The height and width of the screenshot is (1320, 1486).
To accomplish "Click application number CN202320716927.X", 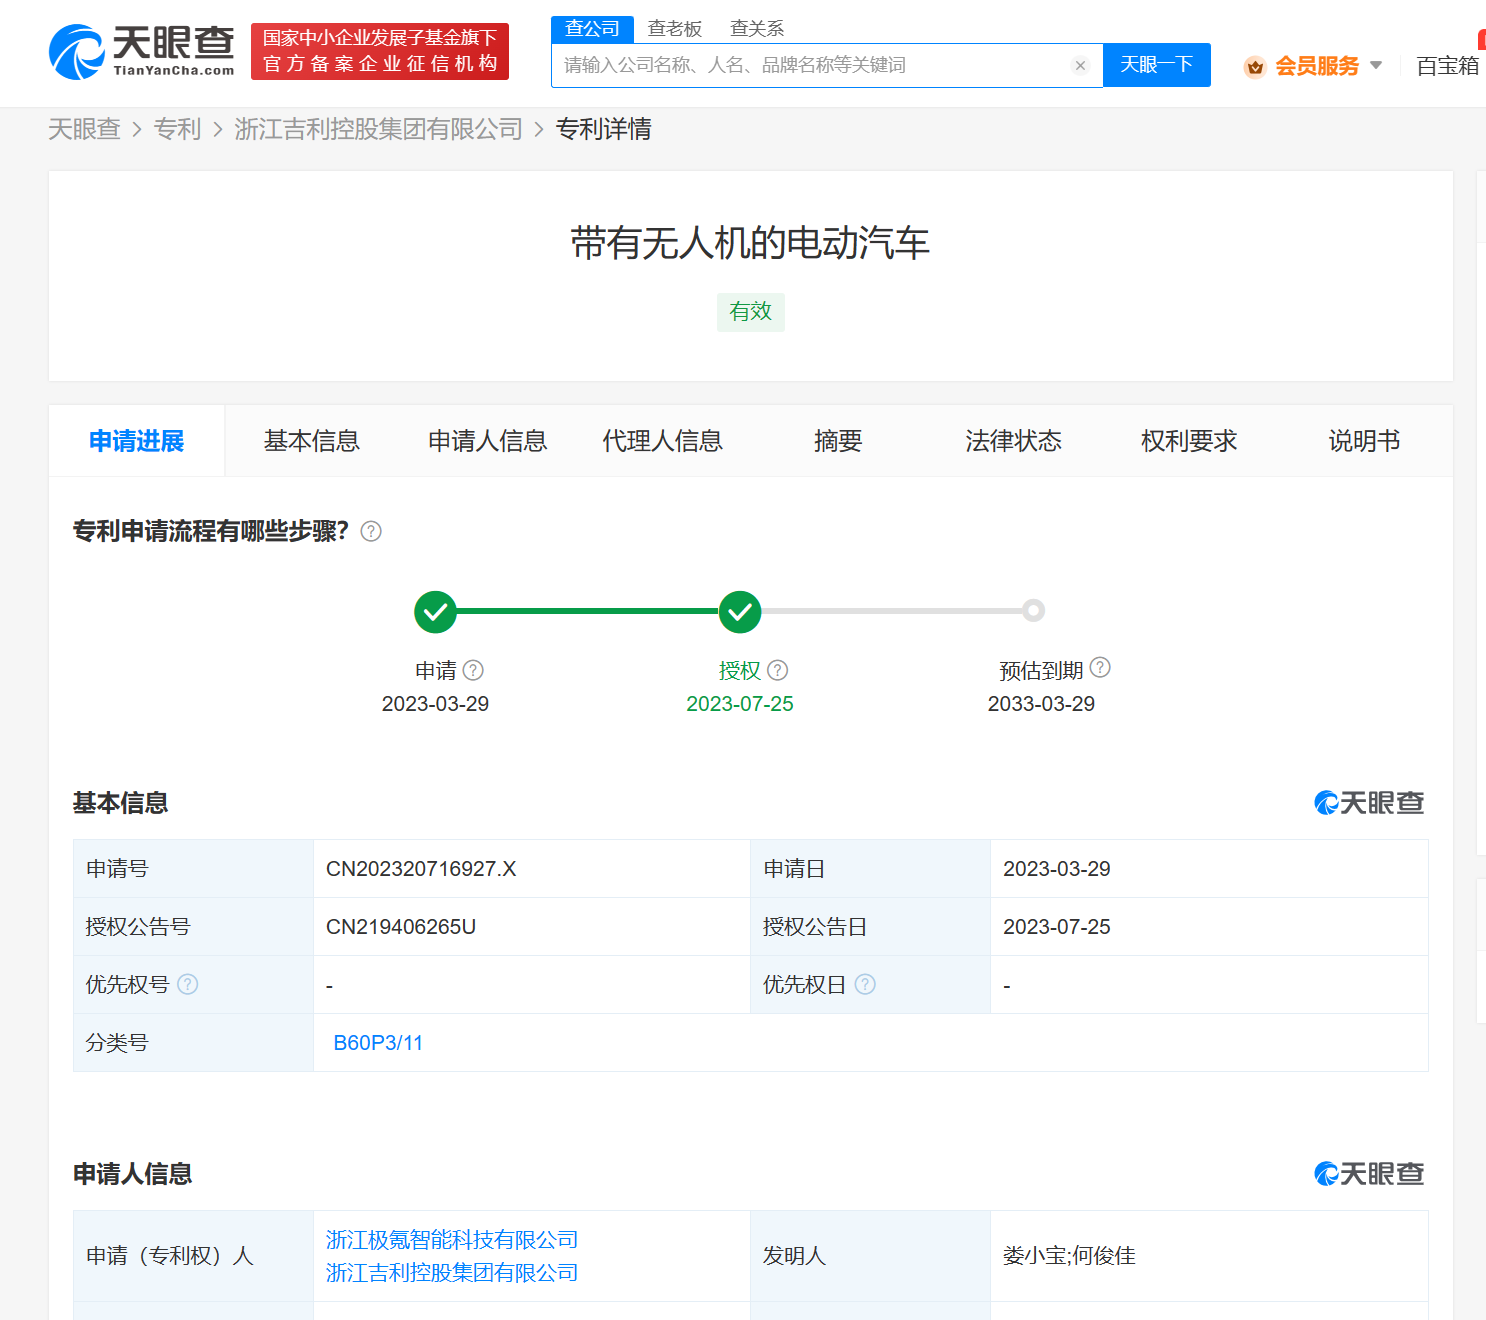I will click(x=421, y=869).
